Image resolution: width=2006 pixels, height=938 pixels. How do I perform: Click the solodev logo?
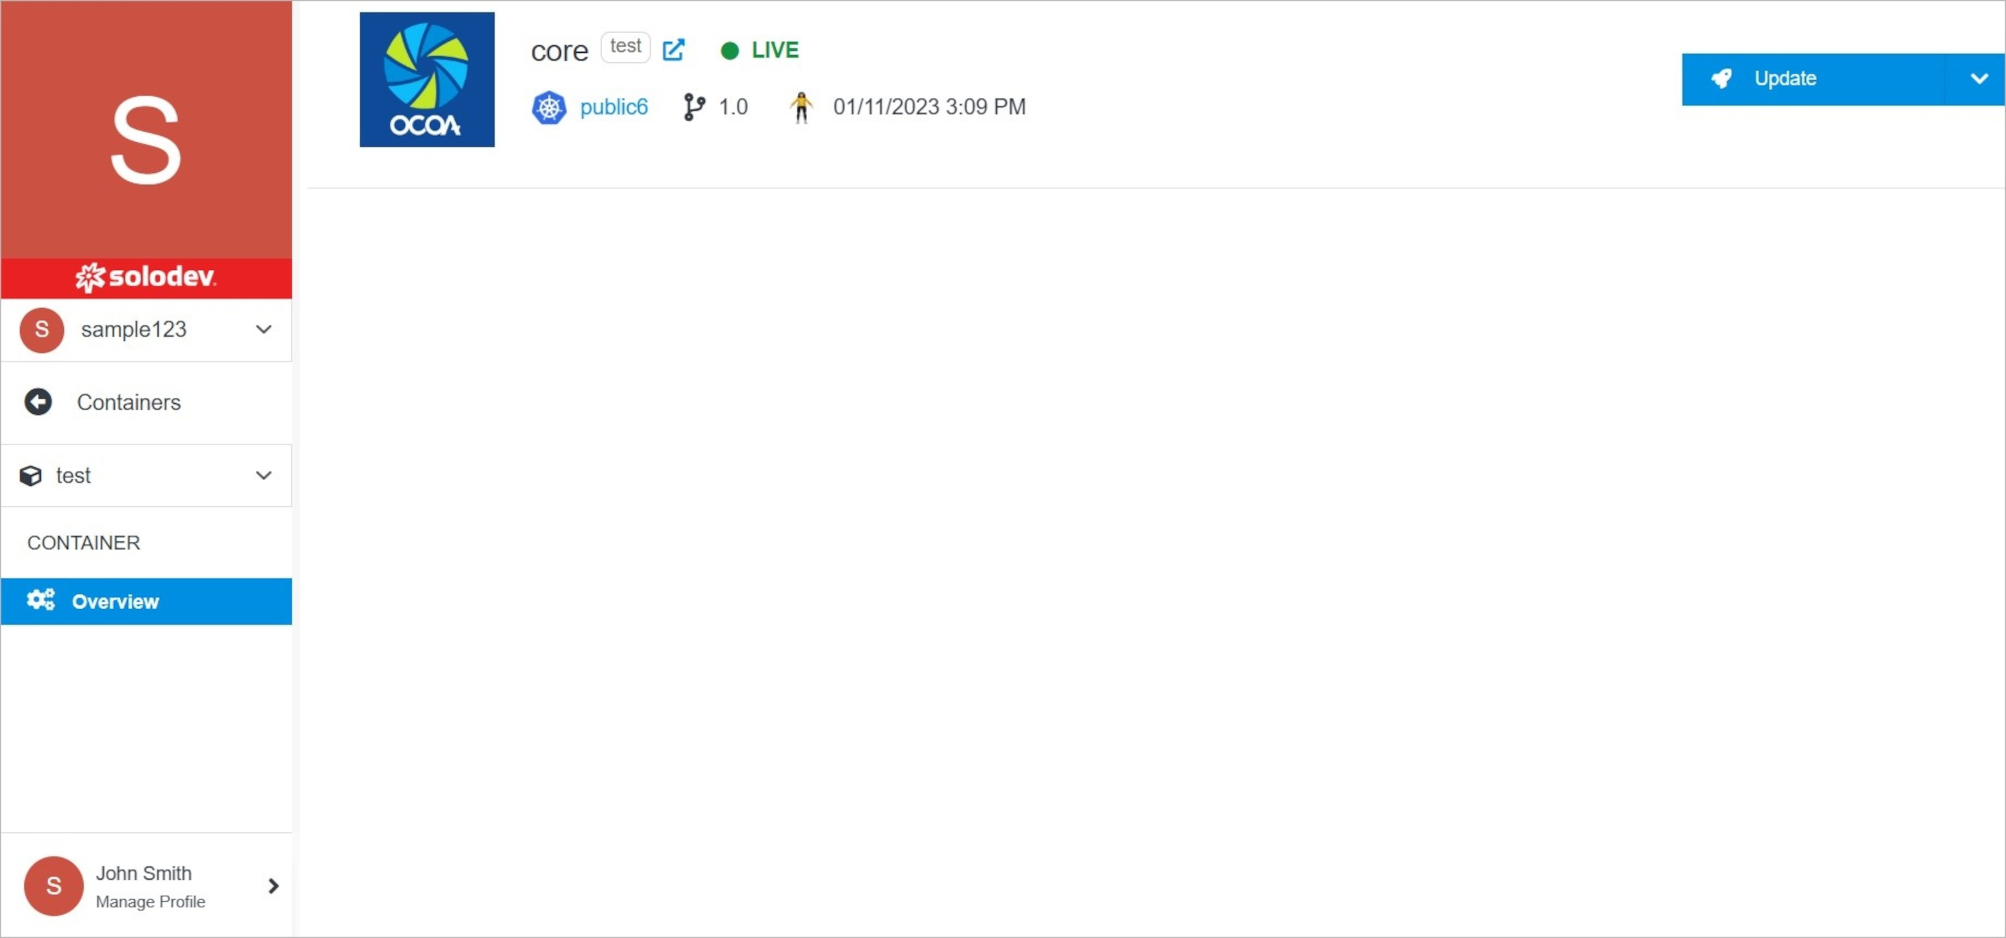(146, 277)
